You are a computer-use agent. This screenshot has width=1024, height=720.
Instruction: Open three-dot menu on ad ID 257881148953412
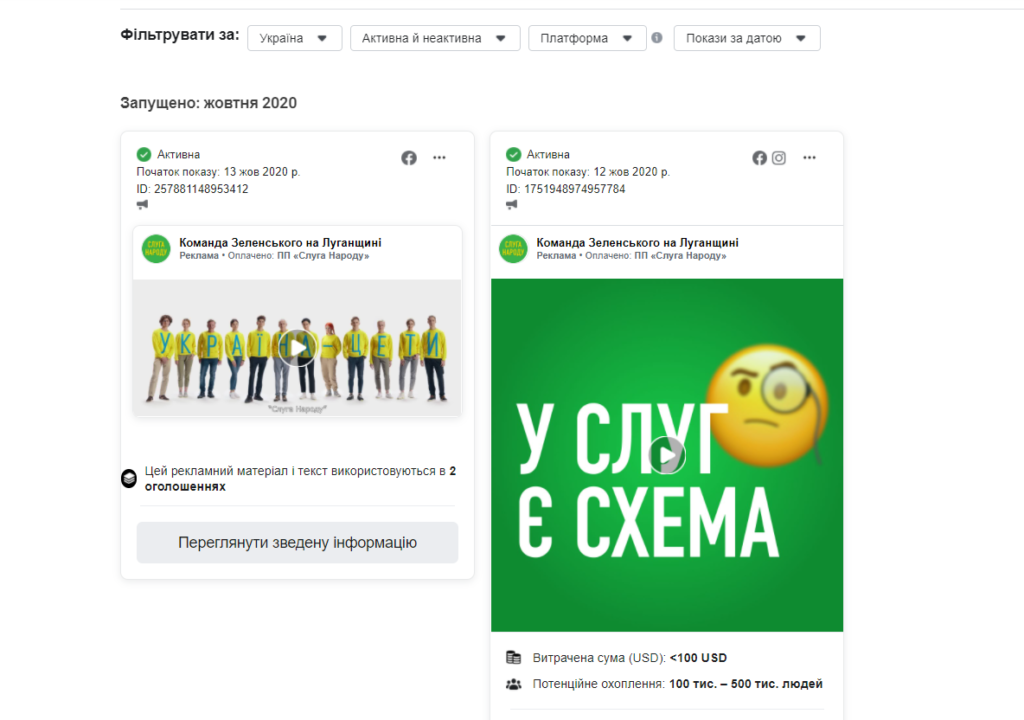[x=440, y=157]
